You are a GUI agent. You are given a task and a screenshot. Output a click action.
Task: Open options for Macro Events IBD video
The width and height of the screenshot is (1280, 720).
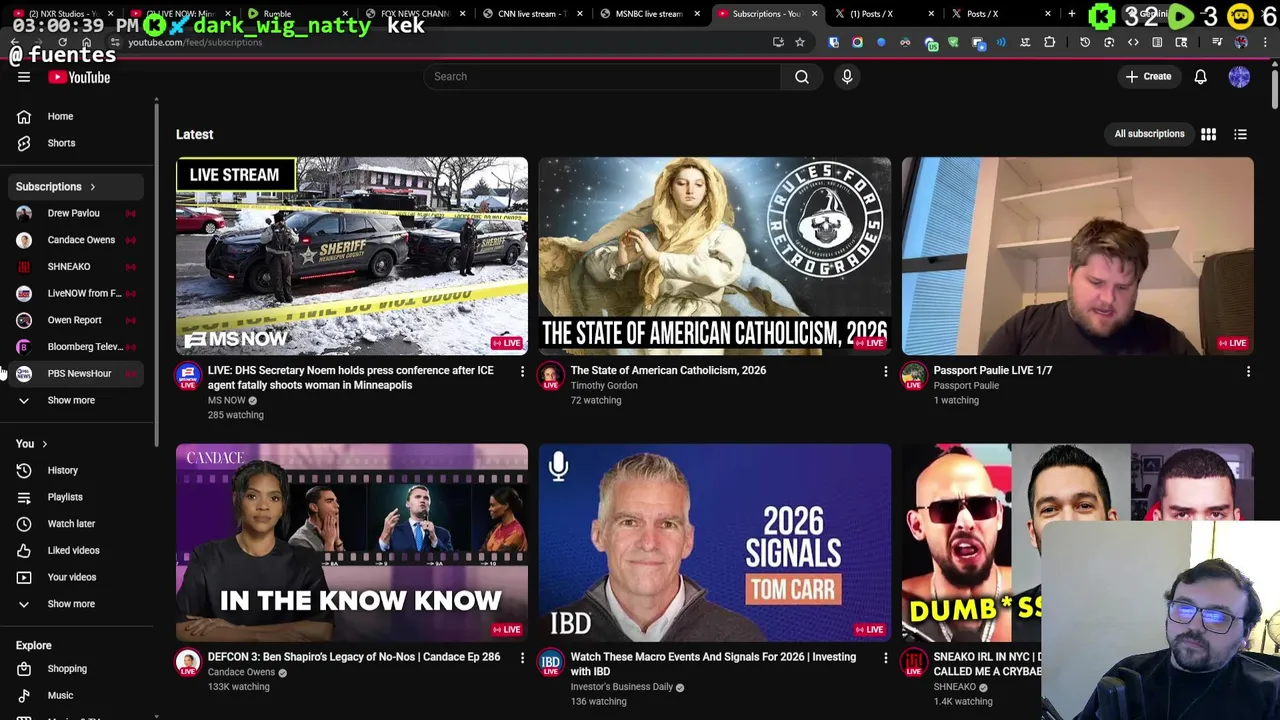885,658
